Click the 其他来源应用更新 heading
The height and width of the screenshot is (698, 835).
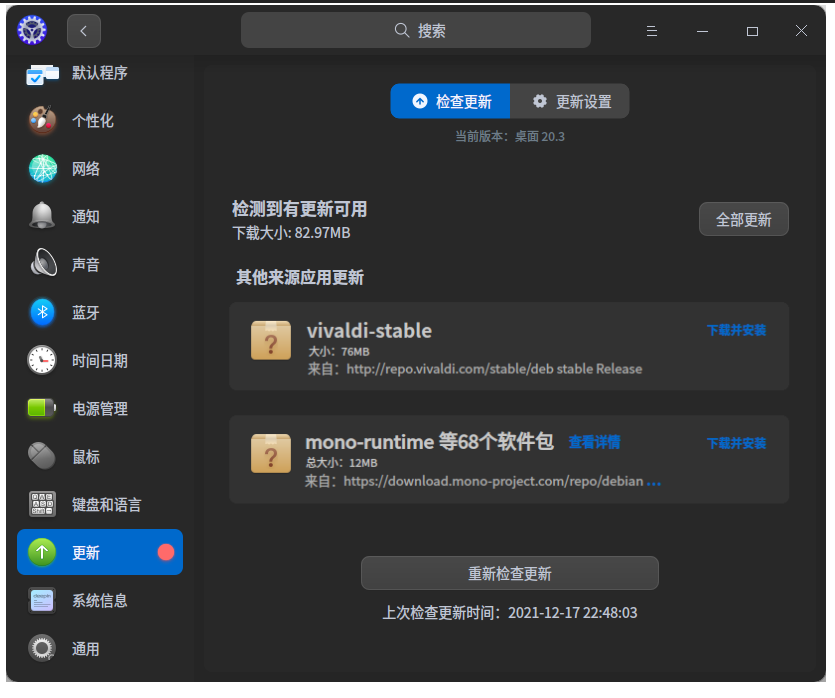(x=300, y=277)
